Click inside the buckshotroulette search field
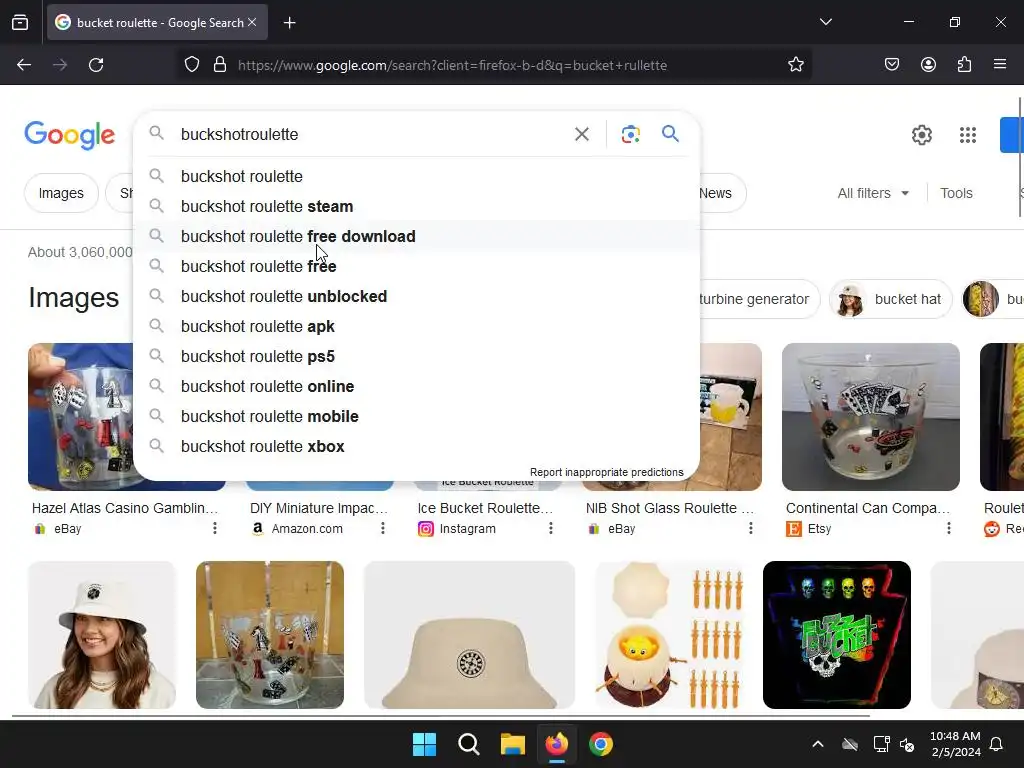This screenshot has width=1024, height=768. tap(372, 134)
